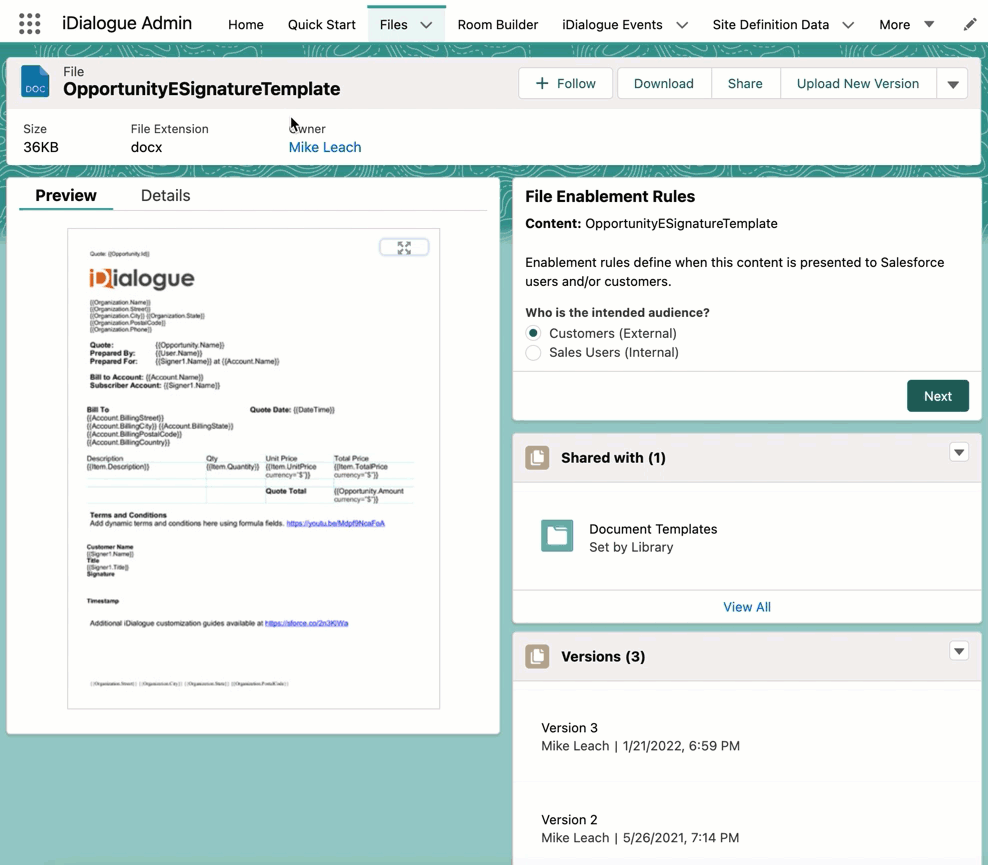Screen dimensions: 988x865
Task: Click the document preview thumbnail
Action: tap(253, 469)
